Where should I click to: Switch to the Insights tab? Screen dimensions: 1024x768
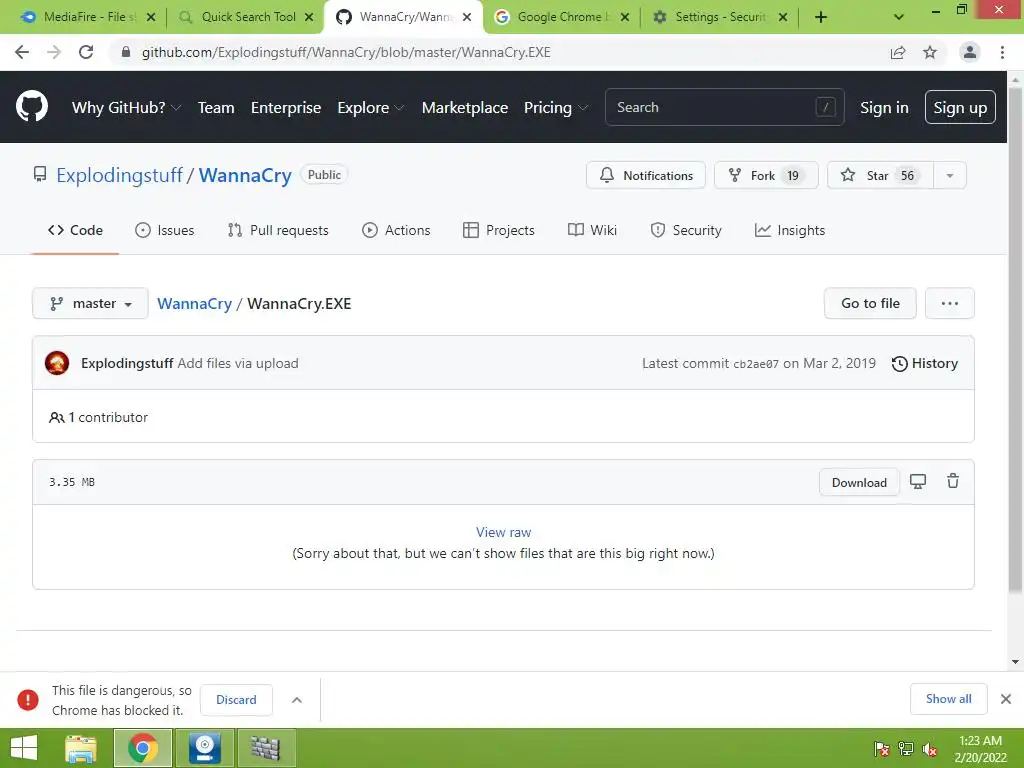(x=790, y=231)
